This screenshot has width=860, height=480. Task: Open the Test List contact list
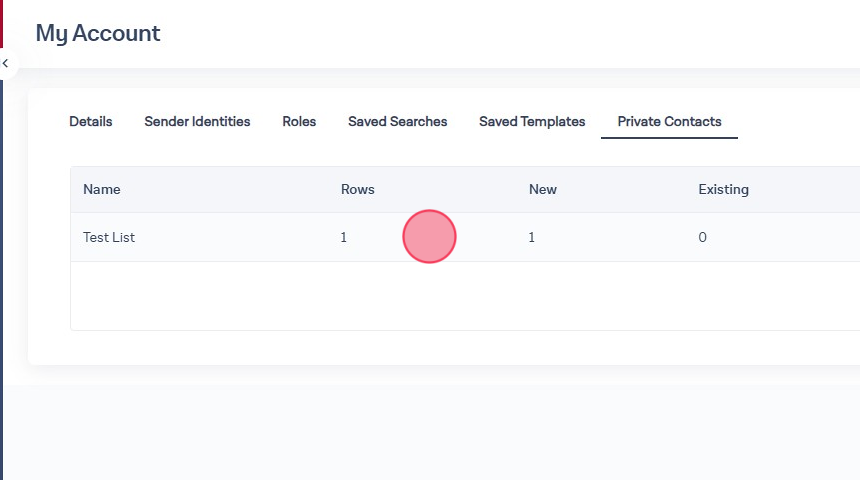109,238
